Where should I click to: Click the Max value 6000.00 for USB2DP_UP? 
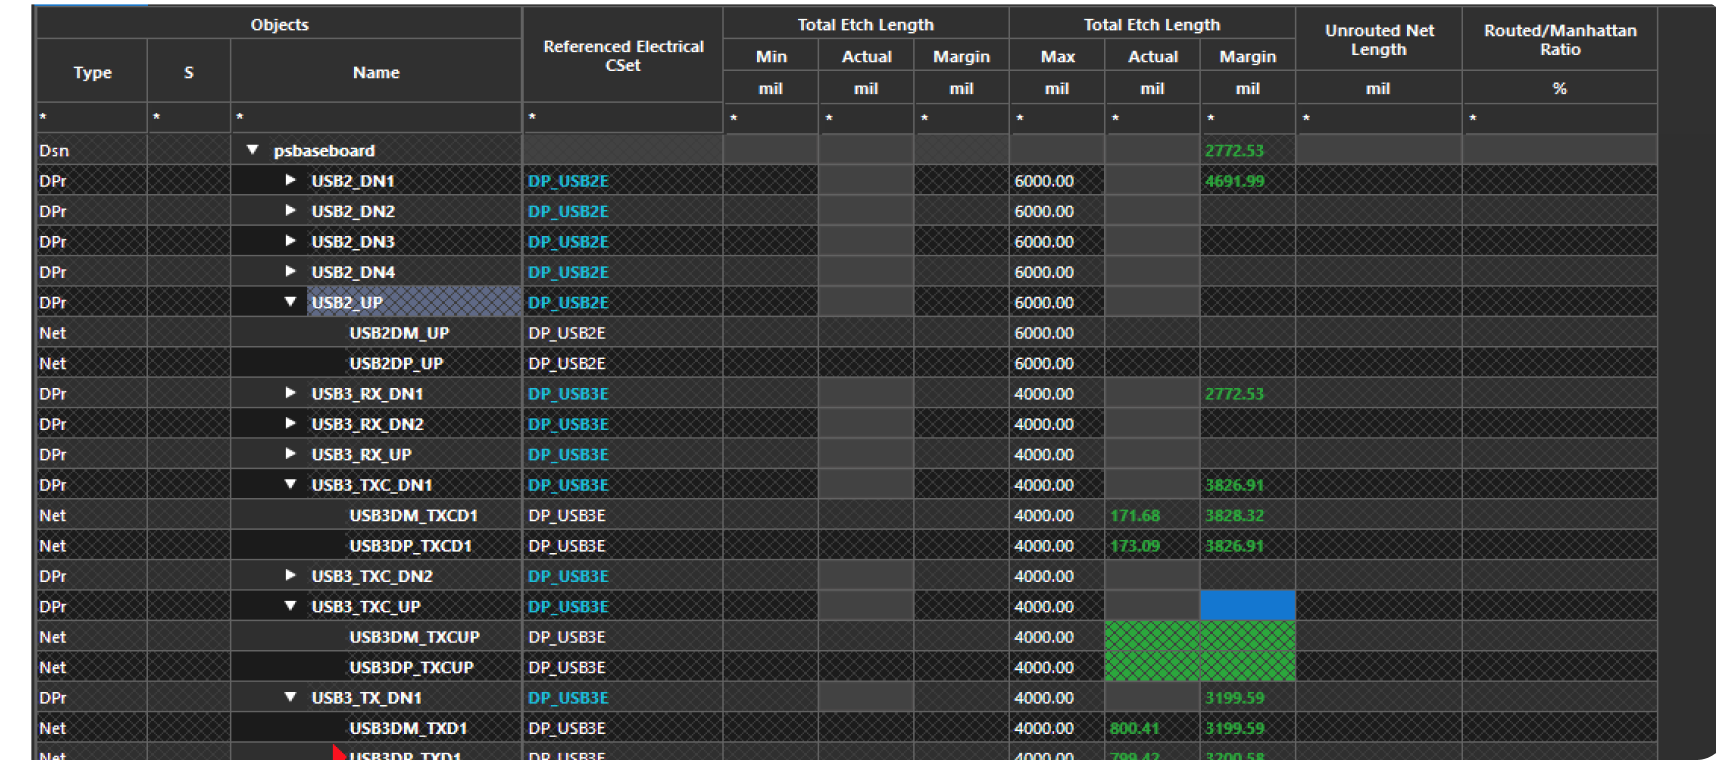[1044, 363]
